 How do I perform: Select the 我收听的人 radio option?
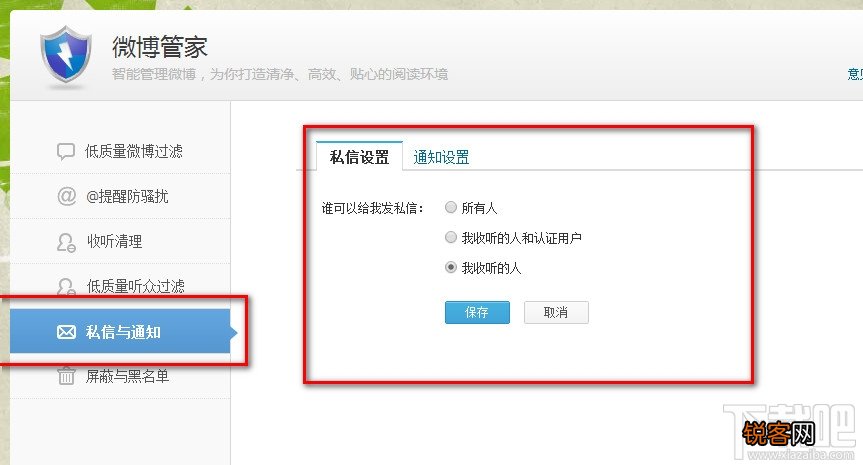(x=451, y=267)
